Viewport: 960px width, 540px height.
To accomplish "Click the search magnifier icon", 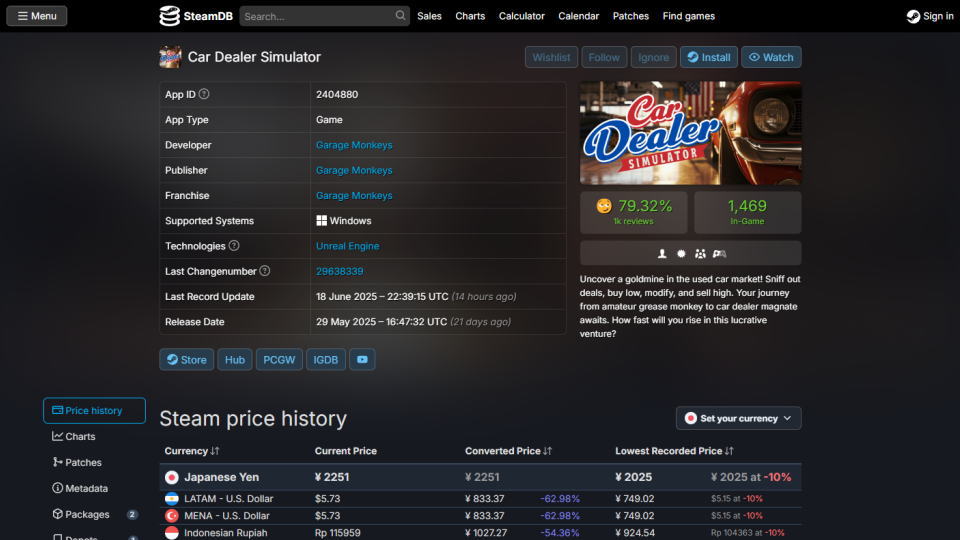I will (400, 16).
